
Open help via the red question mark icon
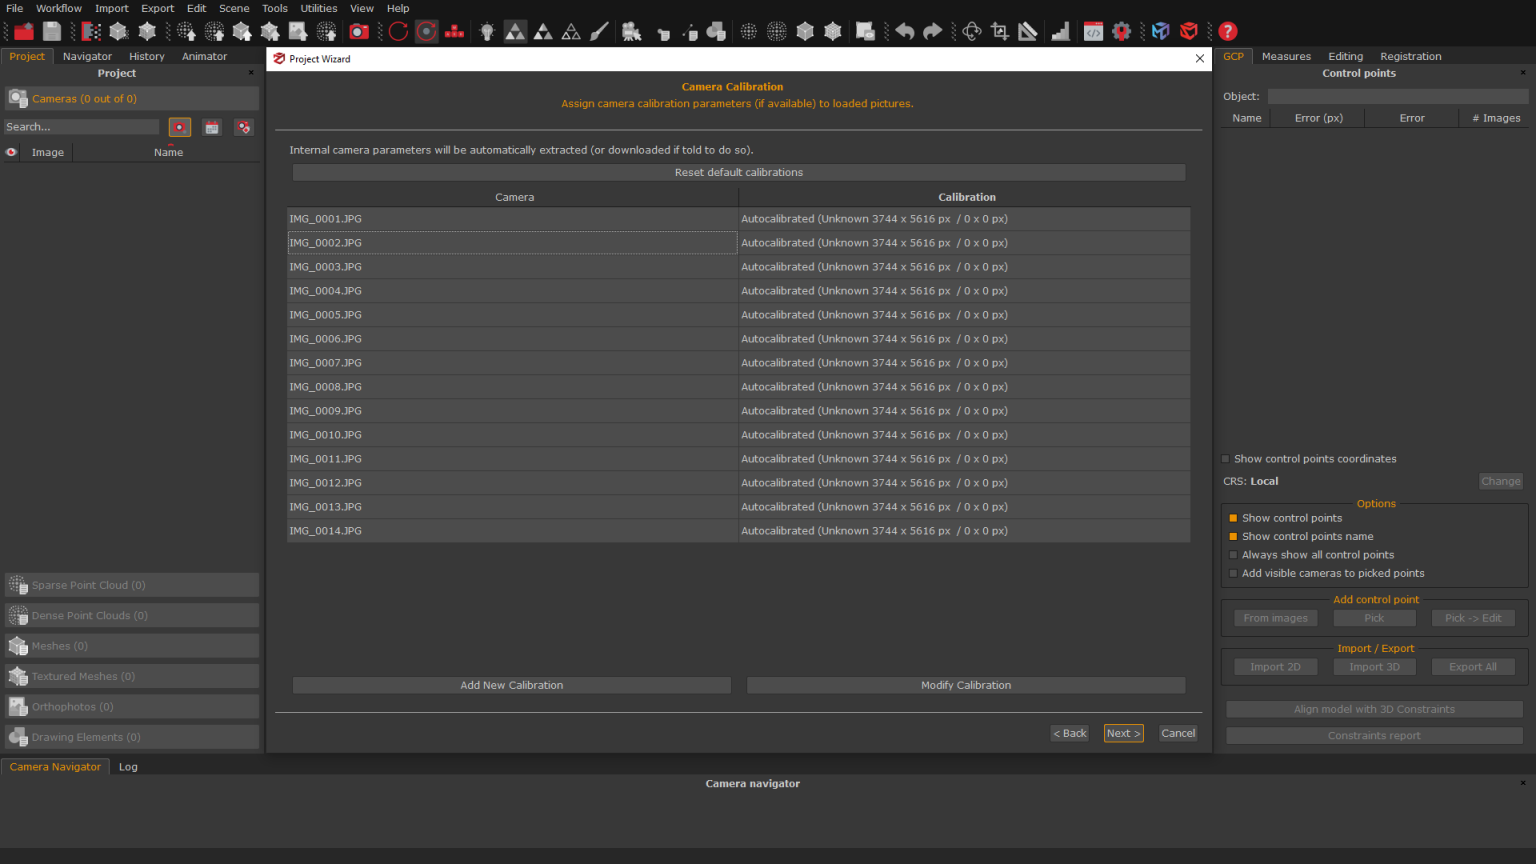tap(1227, 31)
